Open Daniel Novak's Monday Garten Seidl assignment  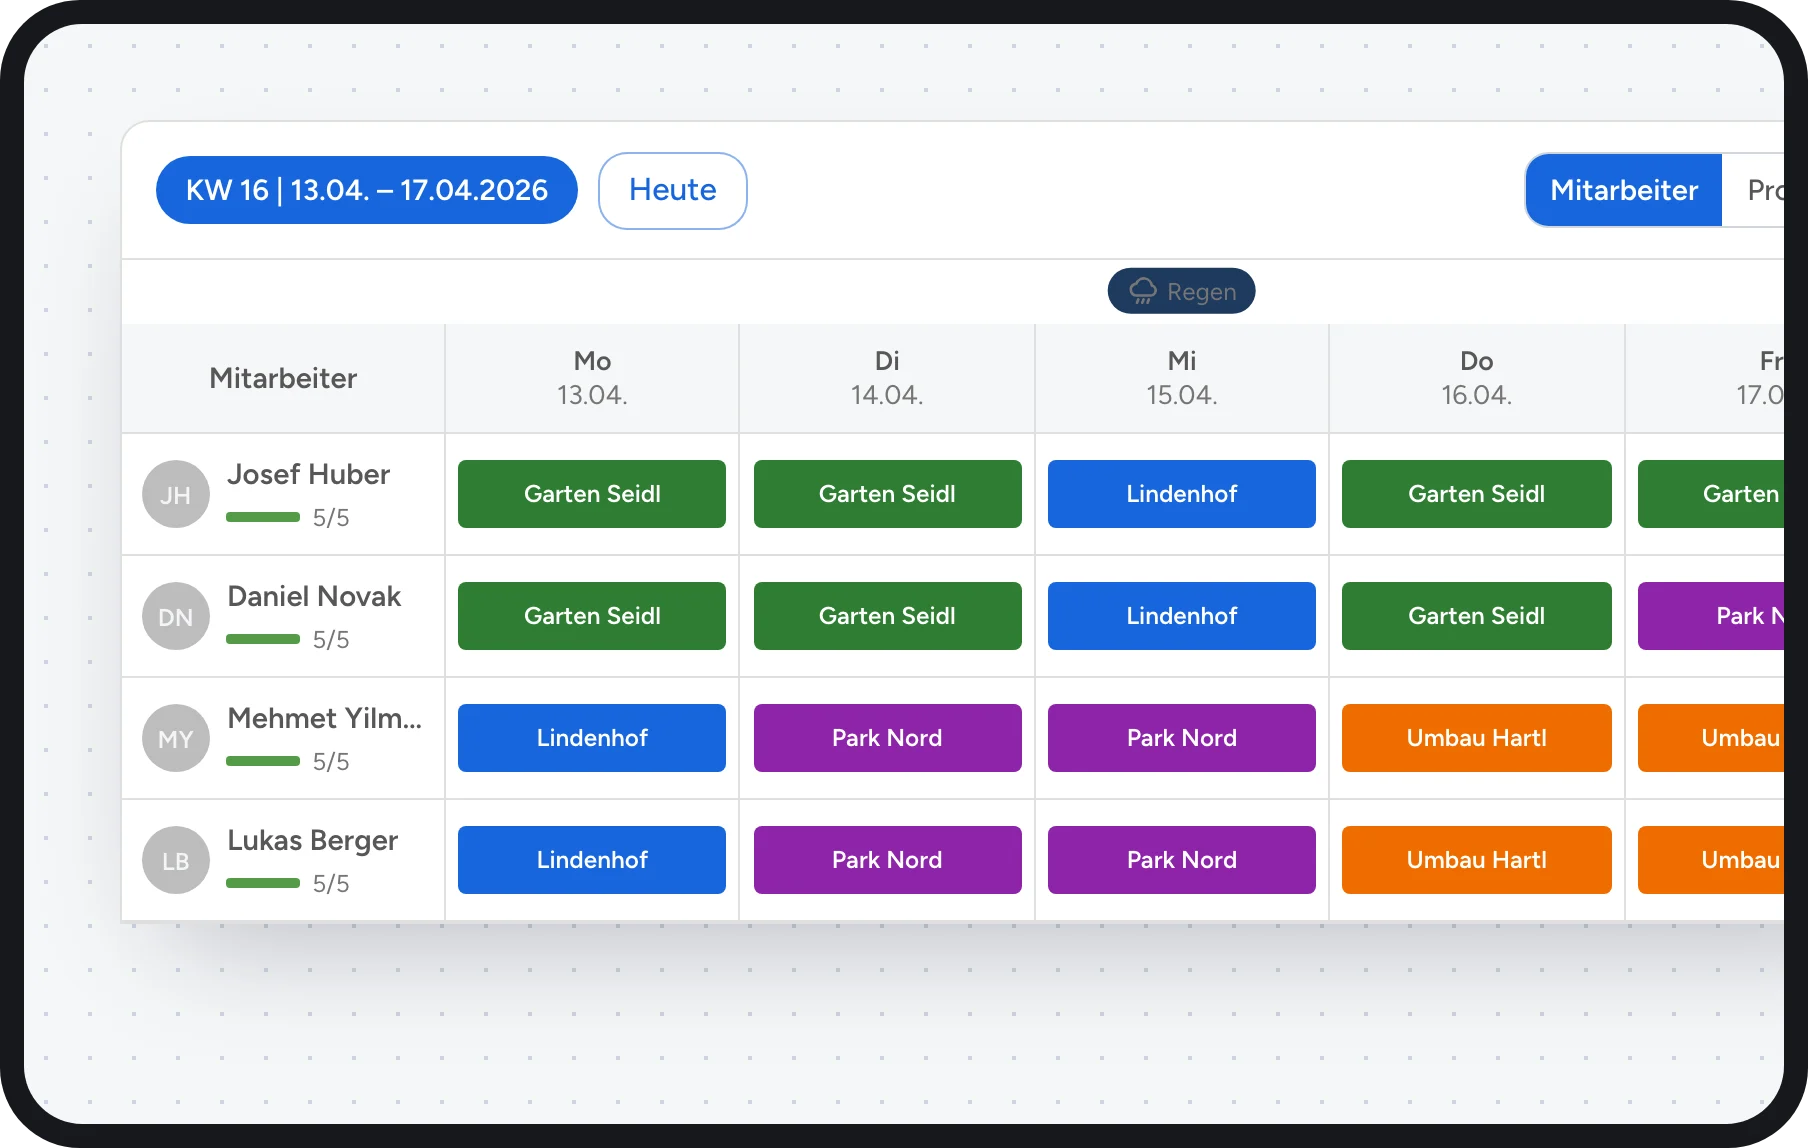pyautogui.click(x=592, y=616)
